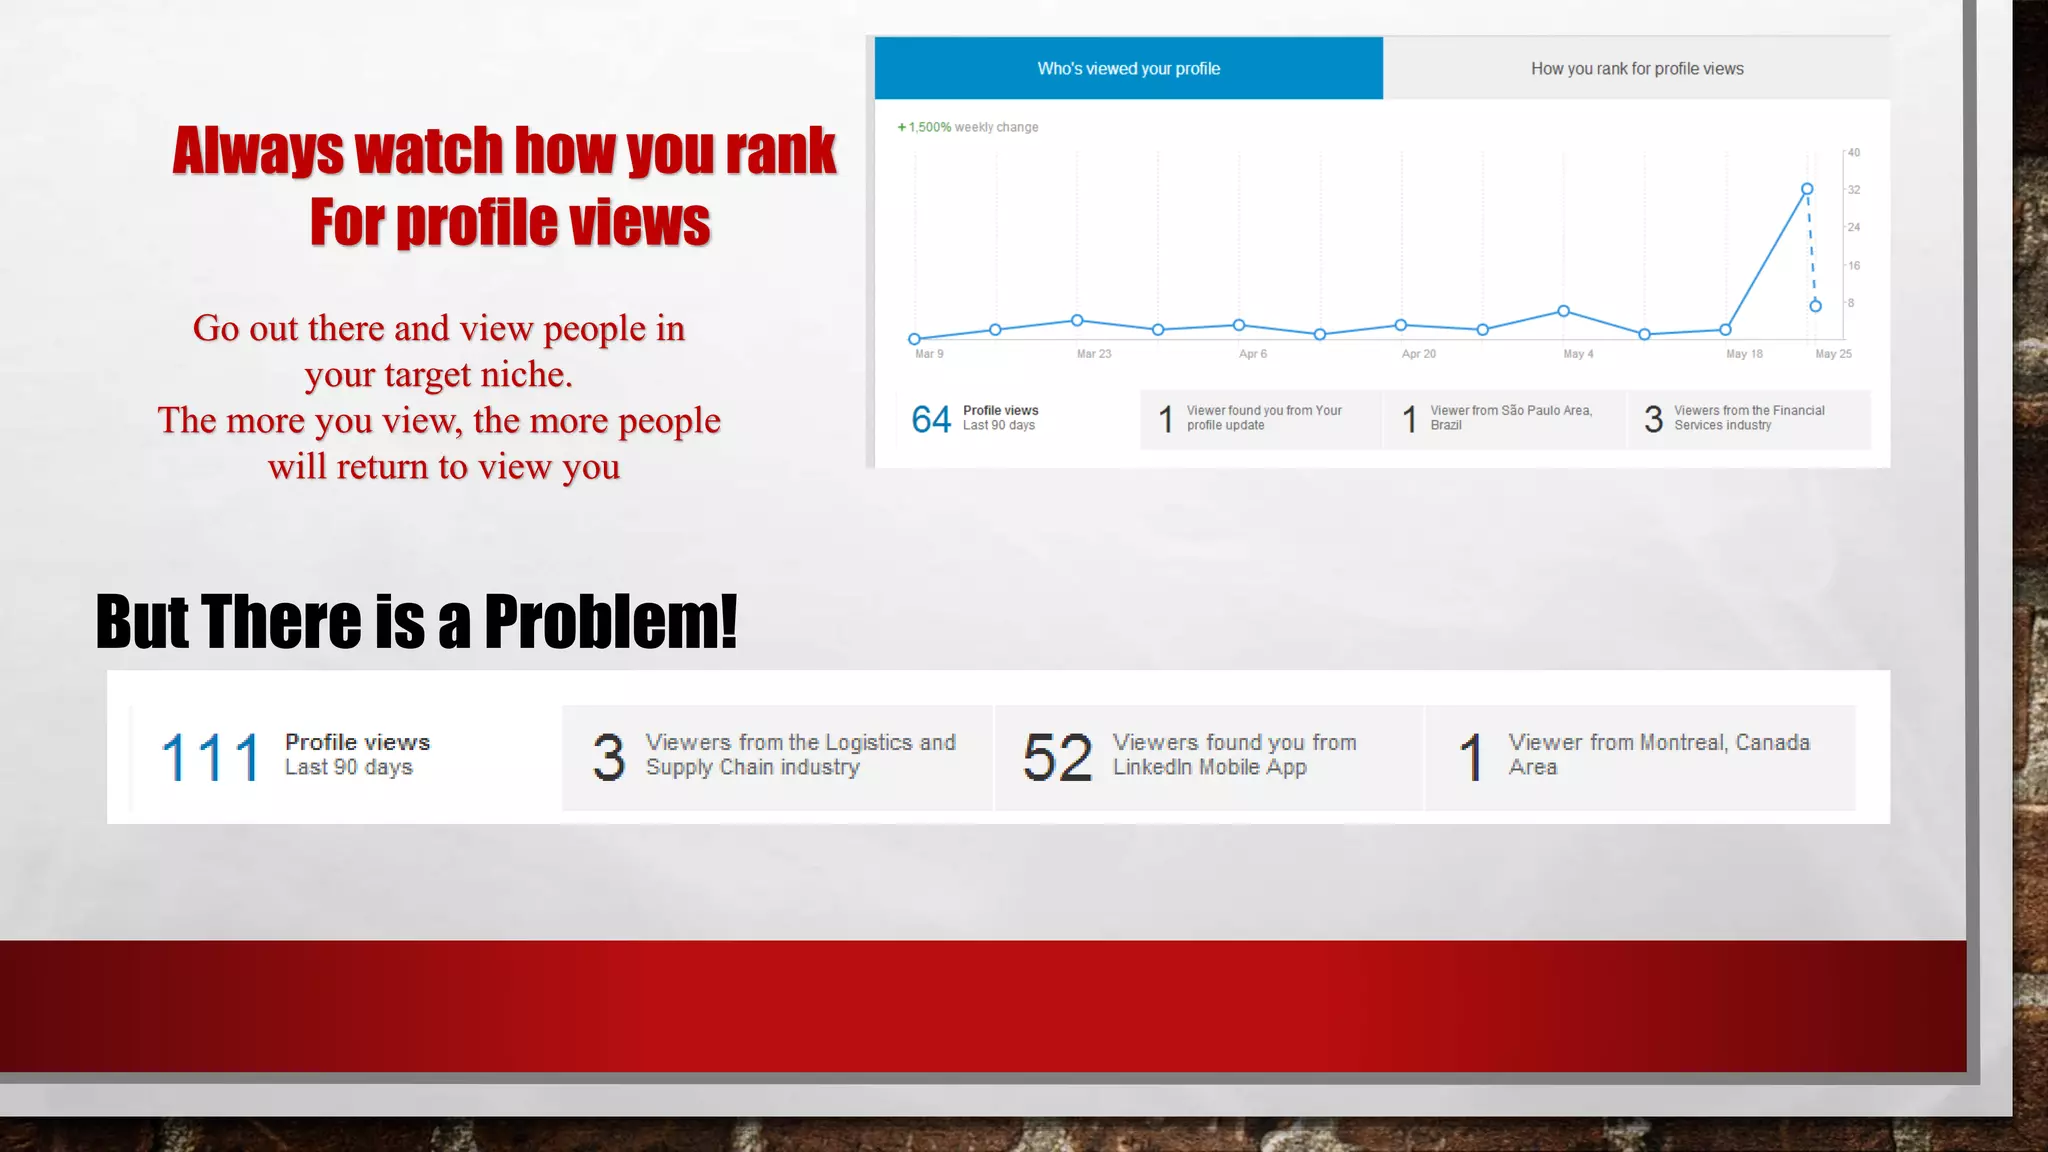The height and width of the screenshot is (1152, 2048).
Task: Click the '40' y-axis label
Action: (x=1854, y=153)
